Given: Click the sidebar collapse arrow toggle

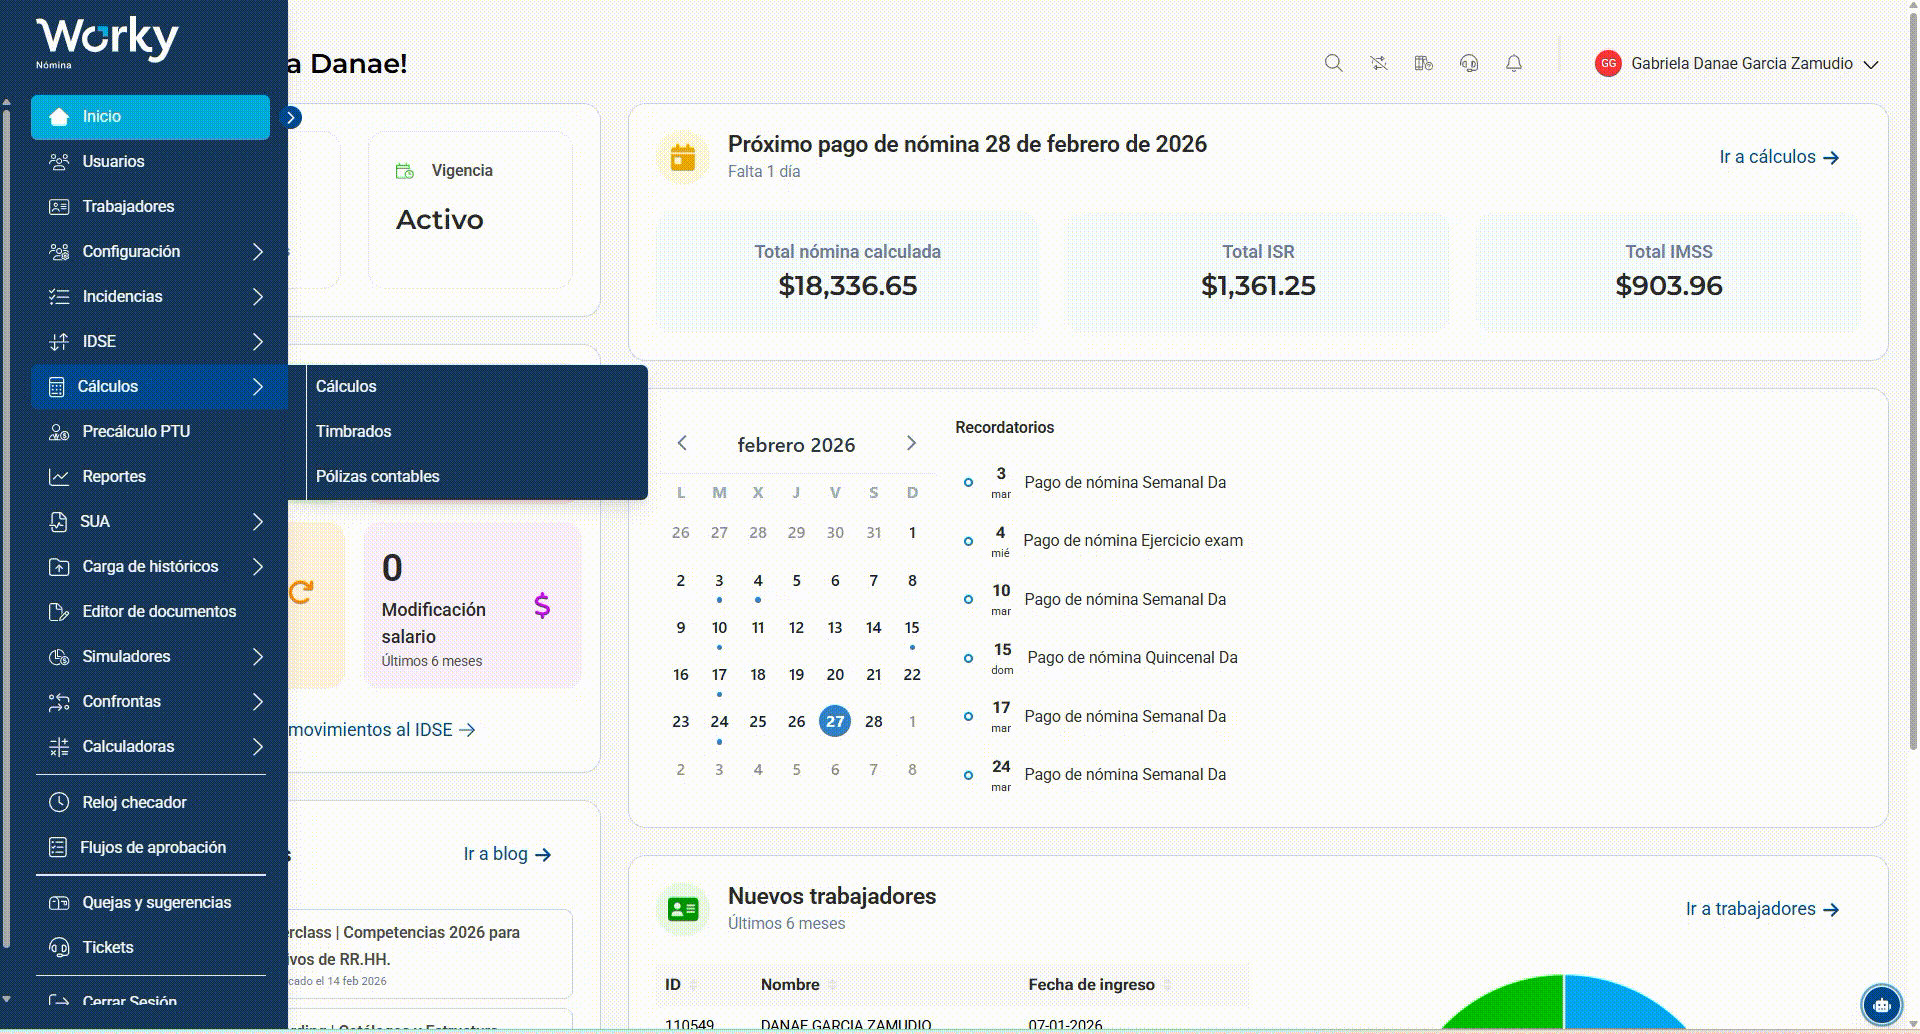Looking at the screenshot, I should (291, 118).
